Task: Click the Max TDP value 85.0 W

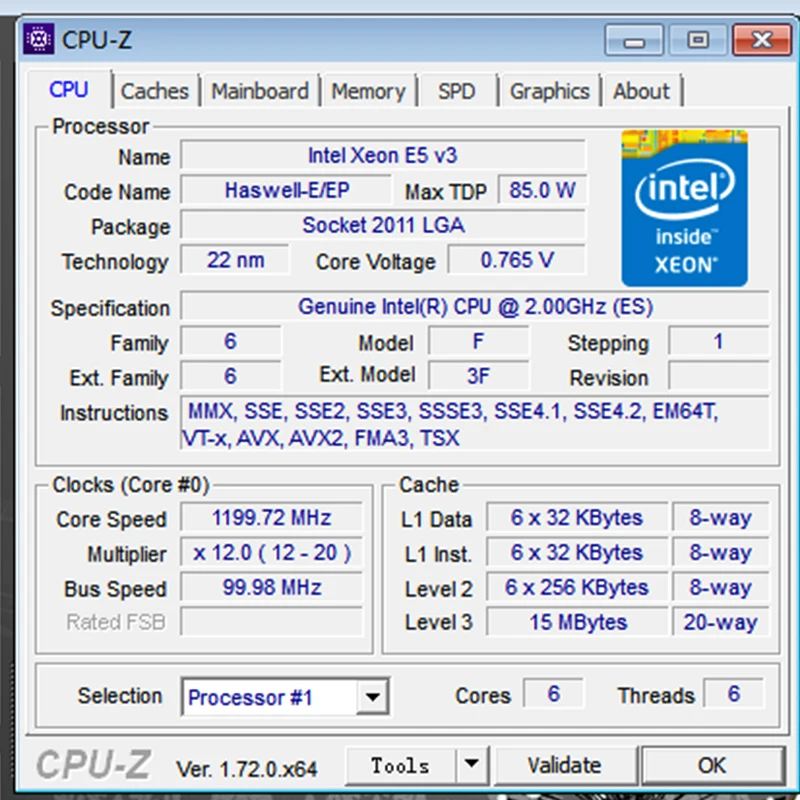Action: pyautogui.click(x=542, y=190)
